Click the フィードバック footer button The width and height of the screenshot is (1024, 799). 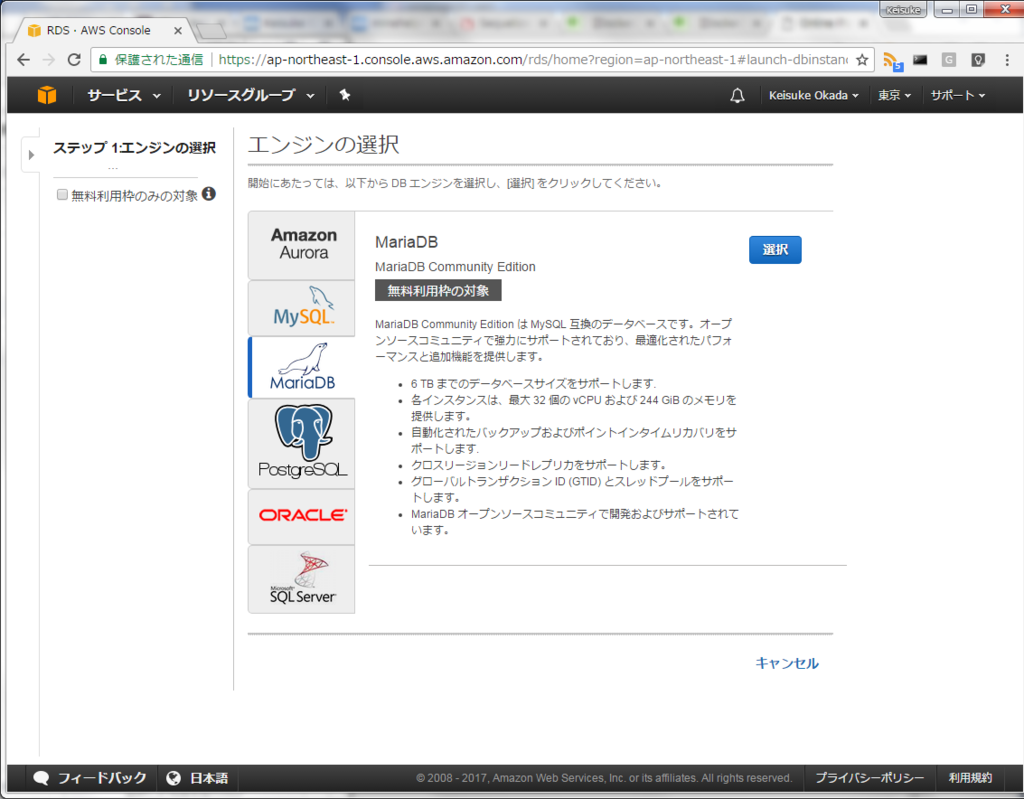[90, 777]
